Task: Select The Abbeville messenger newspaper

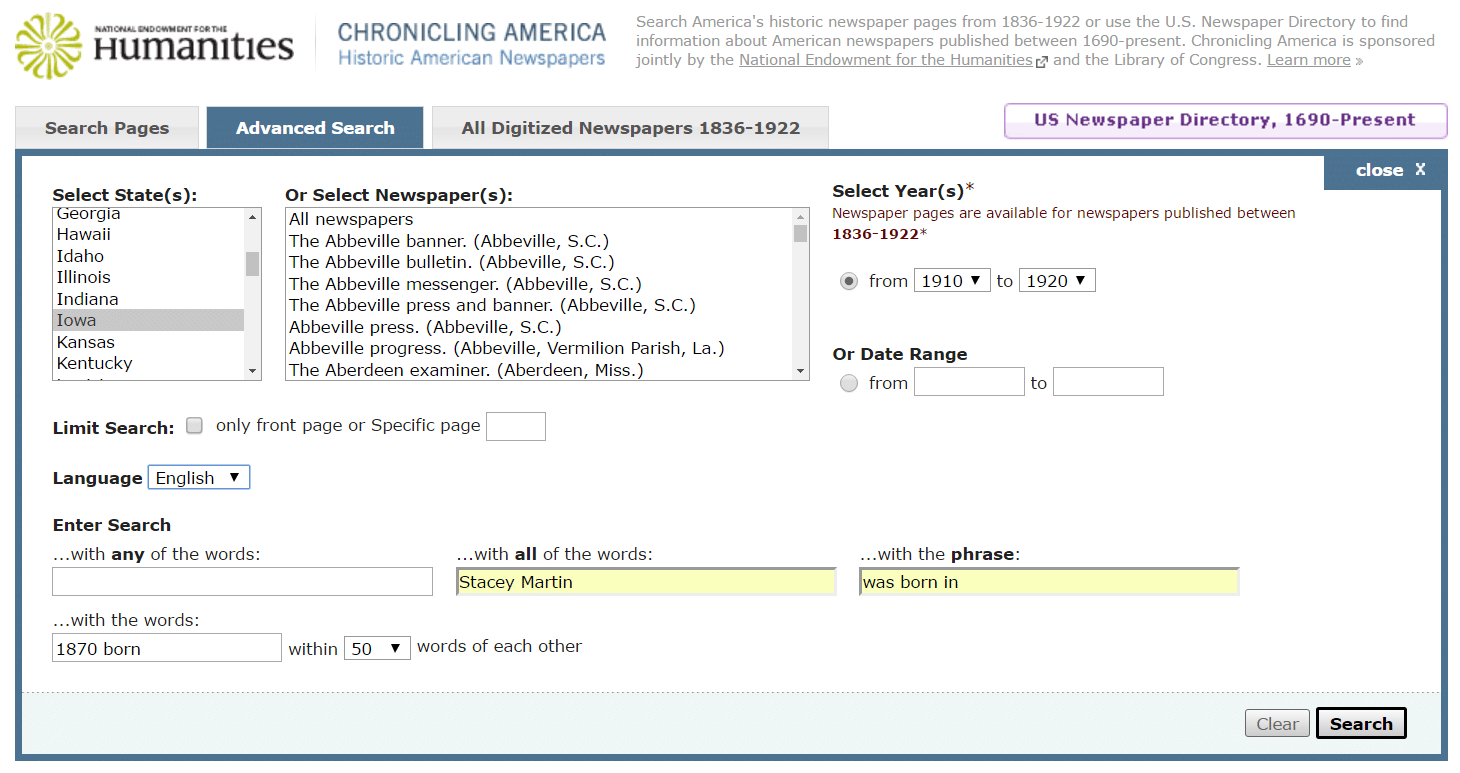Action: tap(539, 284)
